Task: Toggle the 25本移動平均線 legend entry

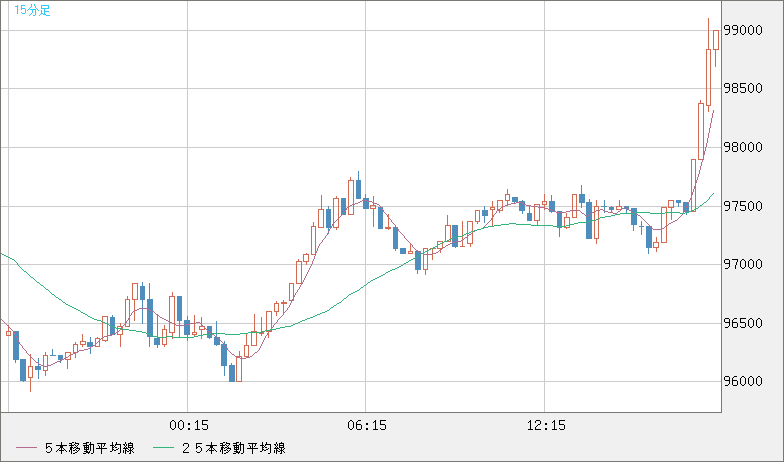Action: coord(234,449)
